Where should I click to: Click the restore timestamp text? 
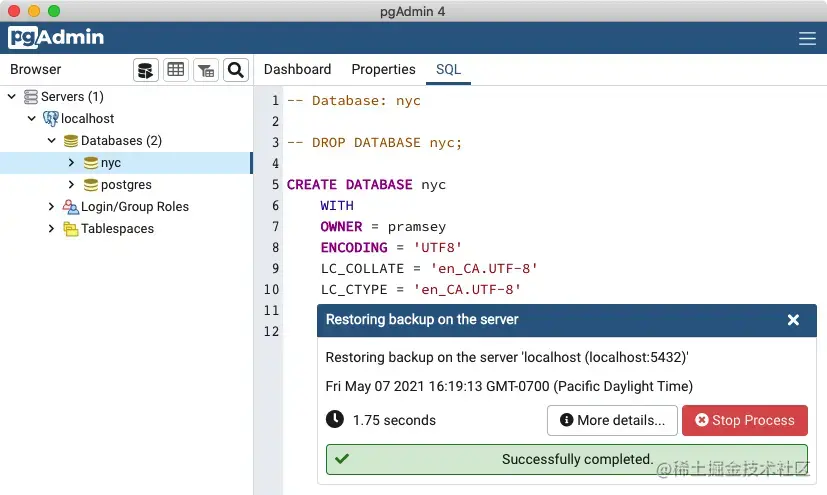(x=509, y=386)
